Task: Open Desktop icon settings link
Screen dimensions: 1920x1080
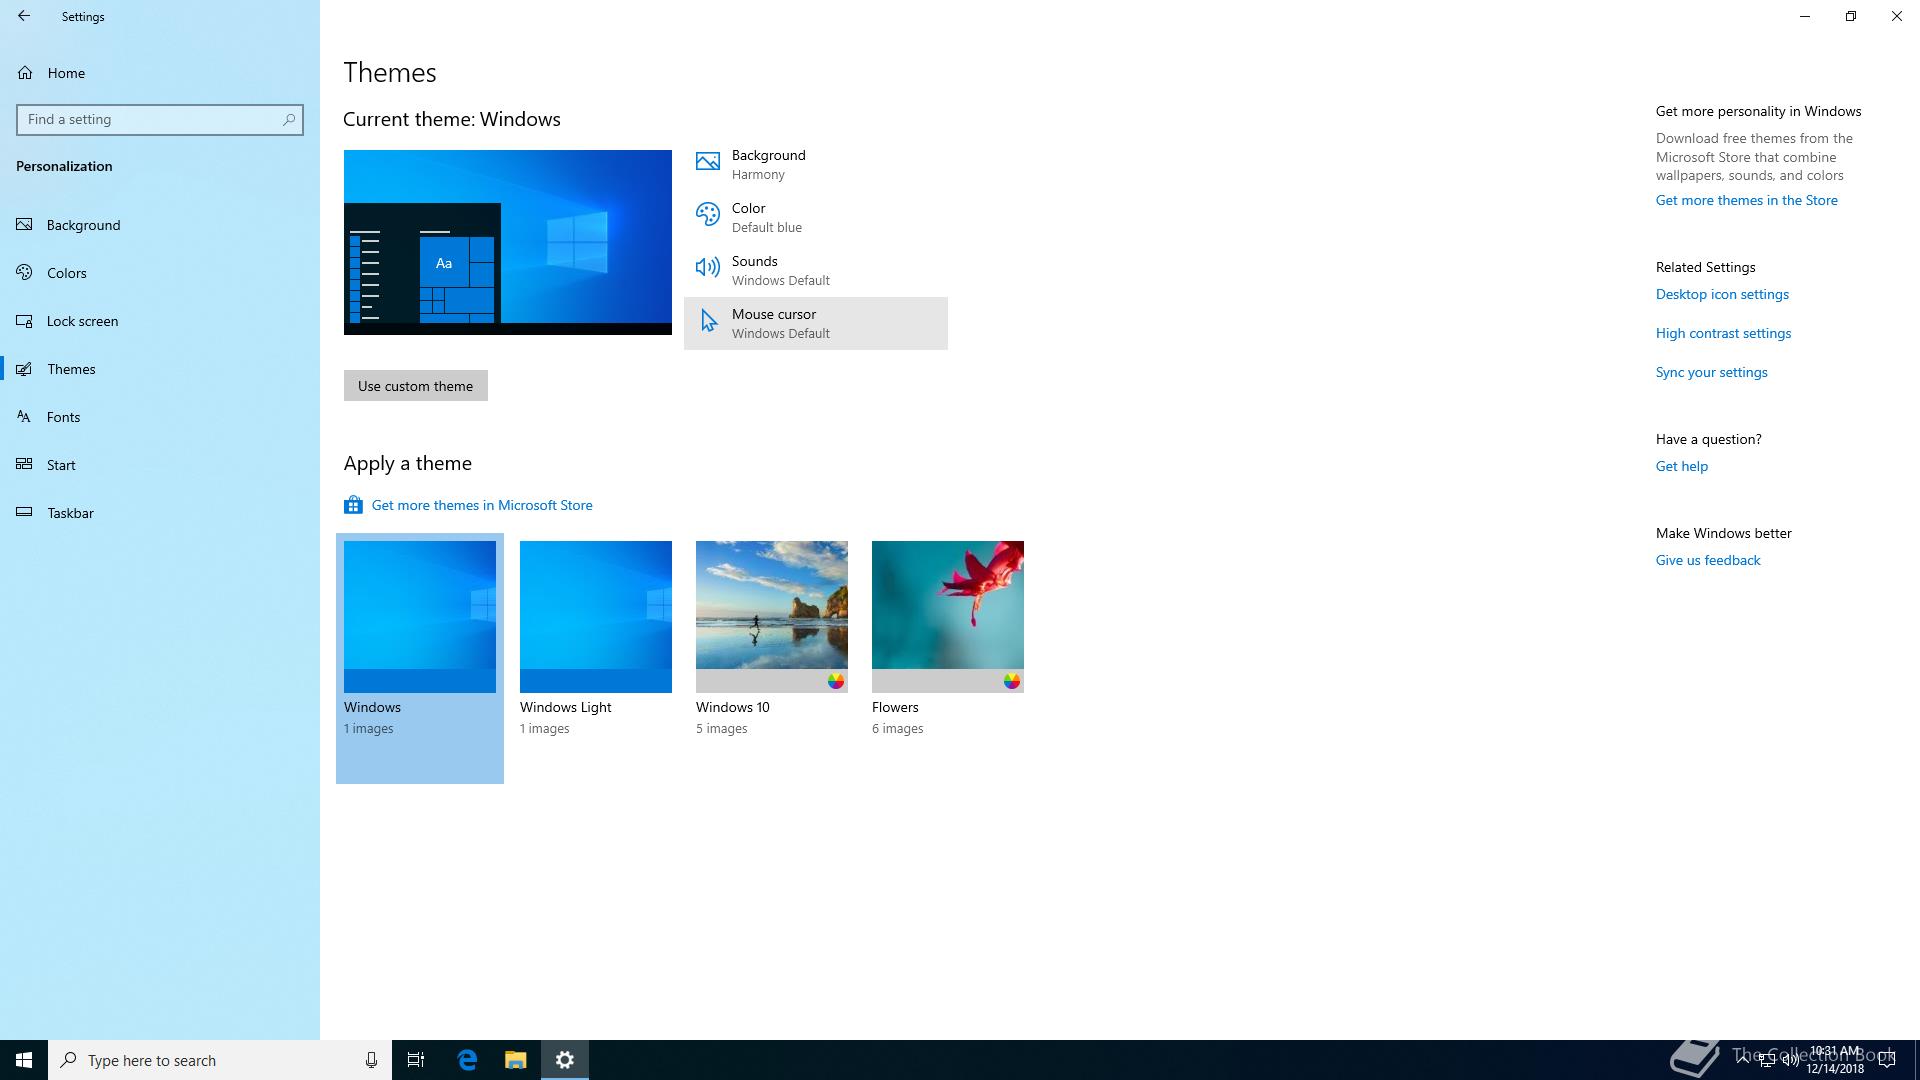Action: point(1722,294)
